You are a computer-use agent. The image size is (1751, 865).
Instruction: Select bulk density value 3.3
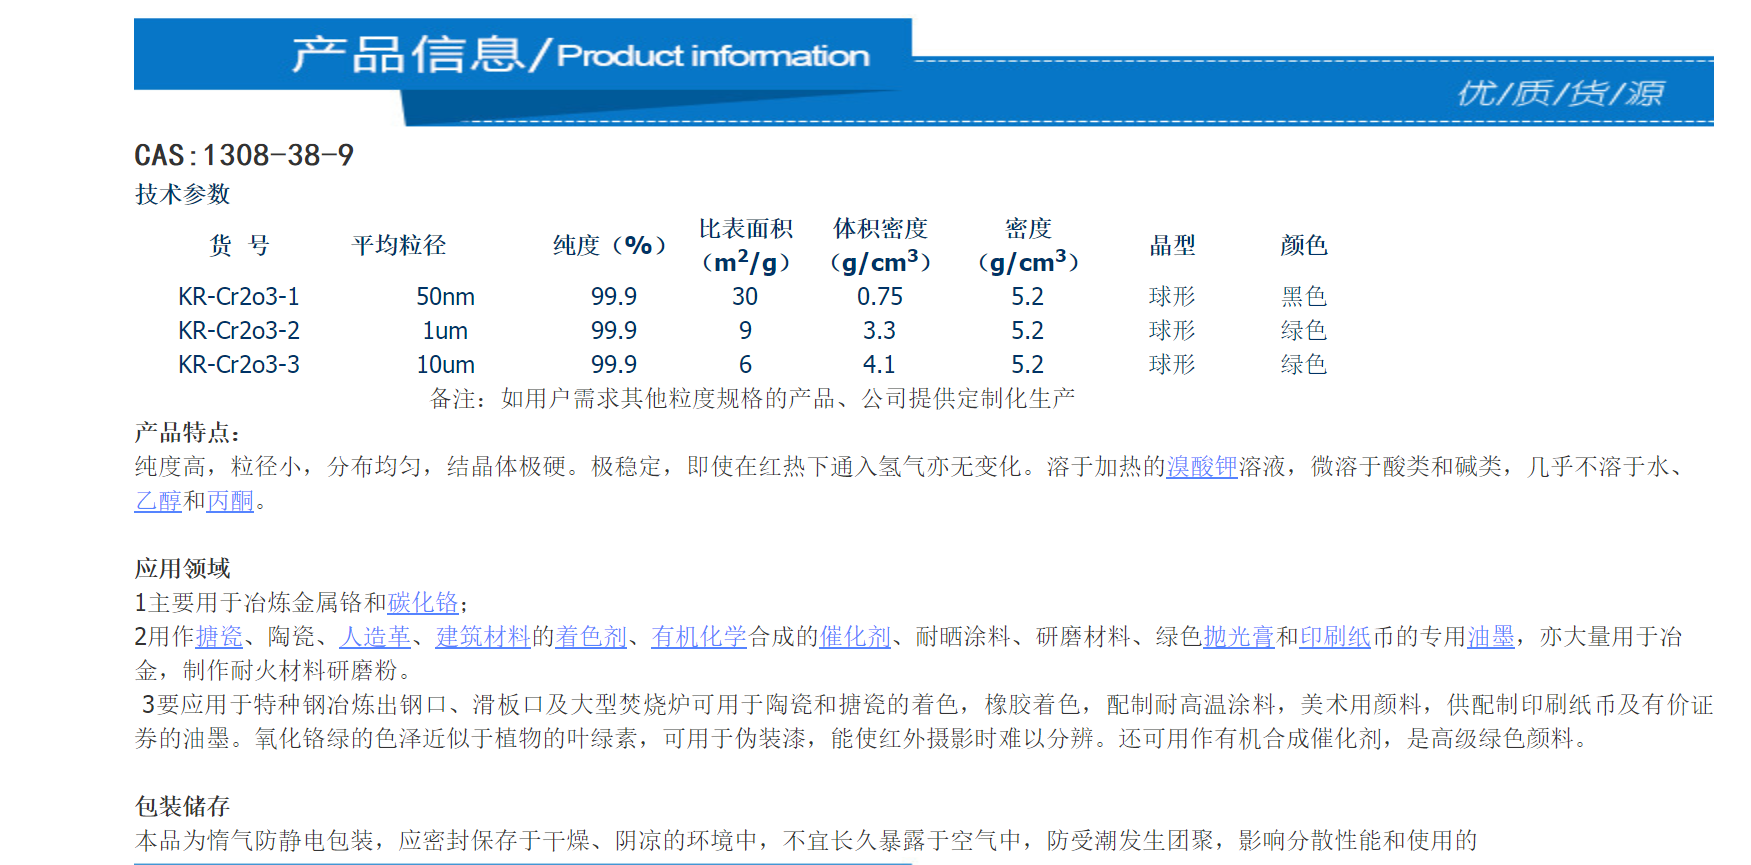(880, 331)
